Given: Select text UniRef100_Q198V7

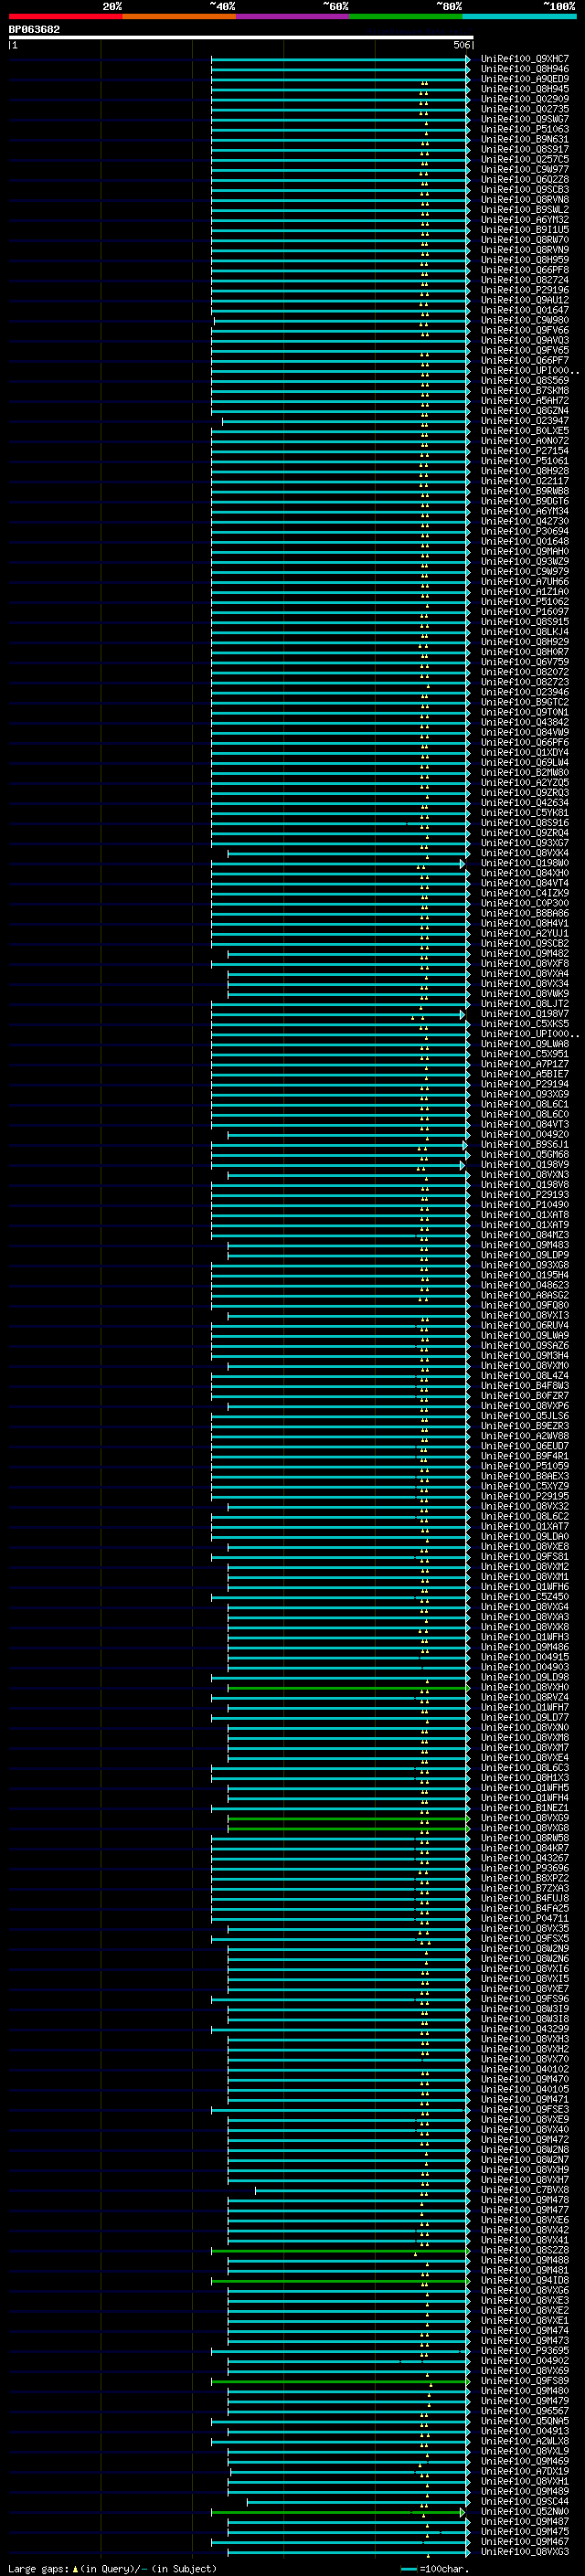Looking at the screenshot, I should pos(525,1014).
